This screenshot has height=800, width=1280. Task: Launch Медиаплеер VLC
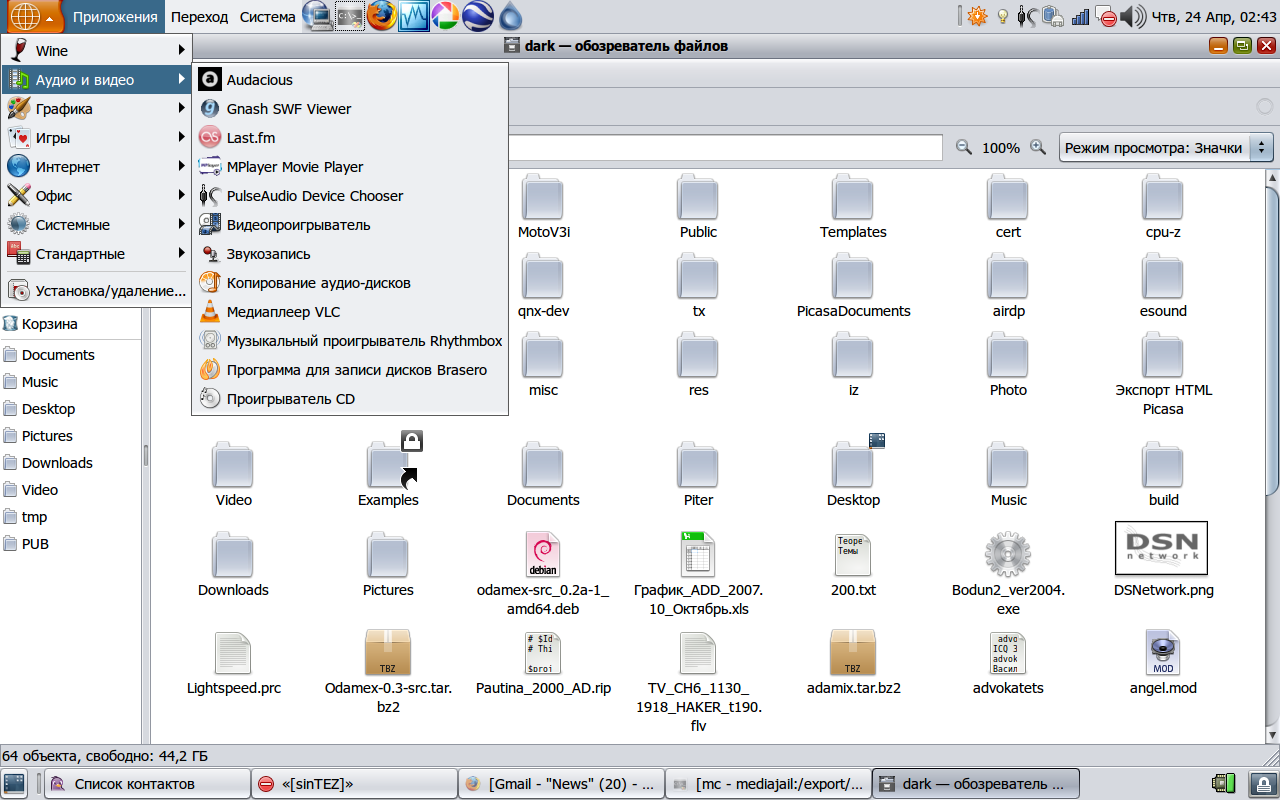[x=350, y=312]
